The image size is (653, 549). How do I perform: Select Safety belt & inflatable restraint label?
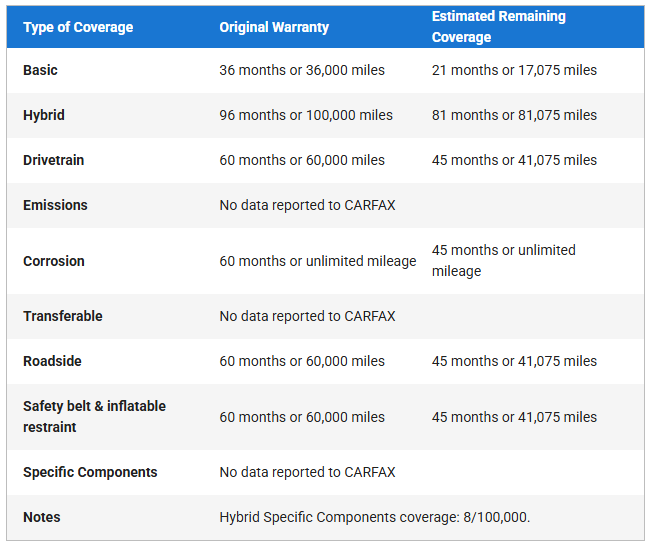point(94,417)
